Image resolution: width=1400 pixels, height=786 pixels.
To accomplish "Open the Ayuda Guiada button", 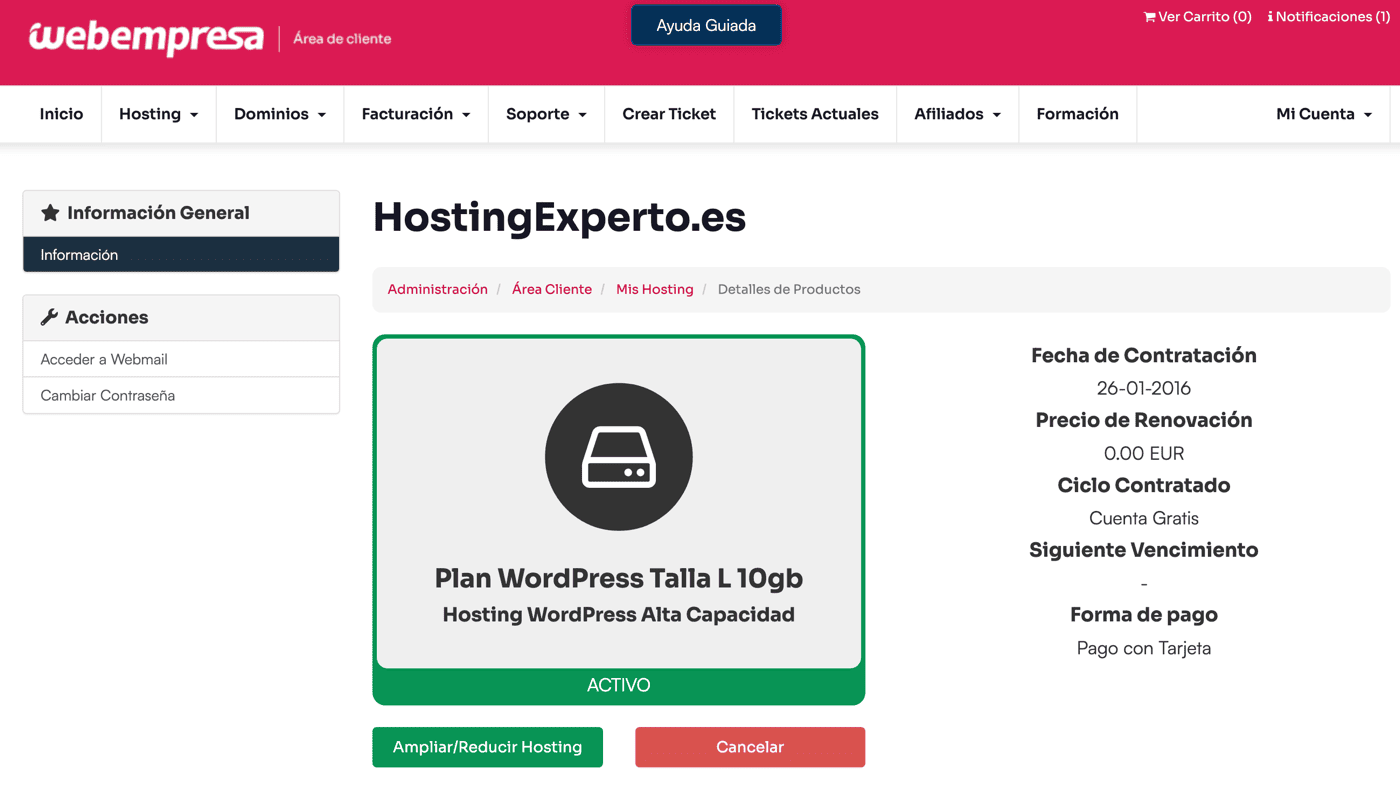I will 706,26.
